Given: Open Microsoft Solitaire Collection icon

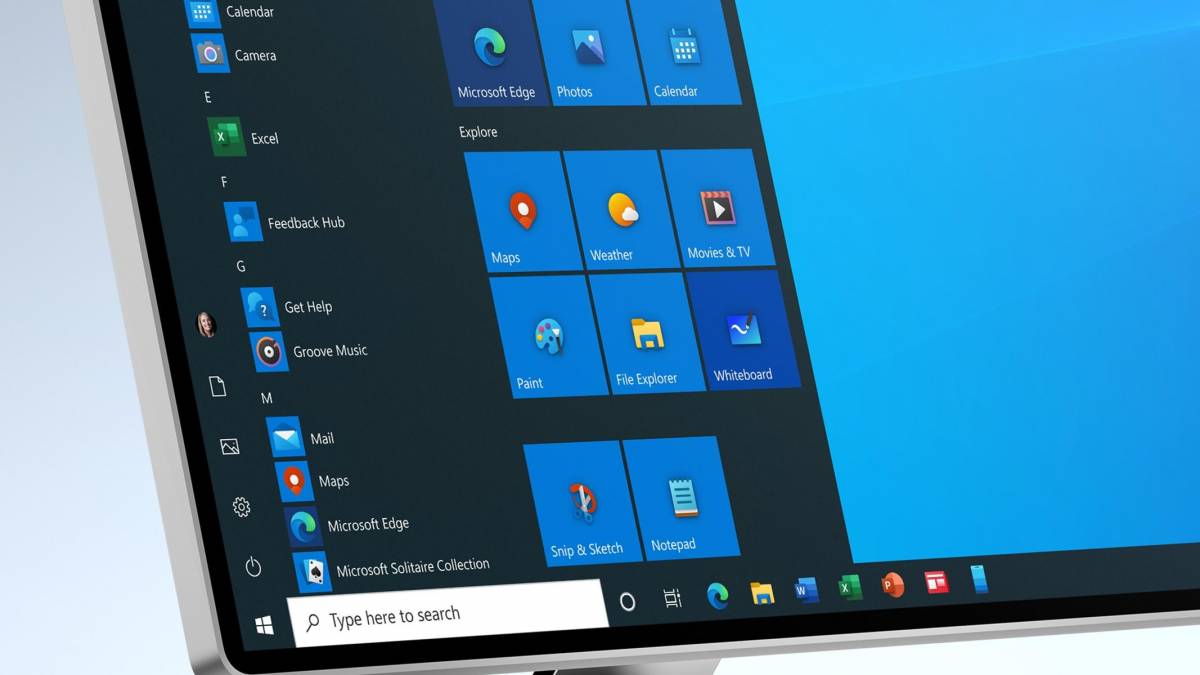Looking at the screenshot, I should click(x=312, y=571).
